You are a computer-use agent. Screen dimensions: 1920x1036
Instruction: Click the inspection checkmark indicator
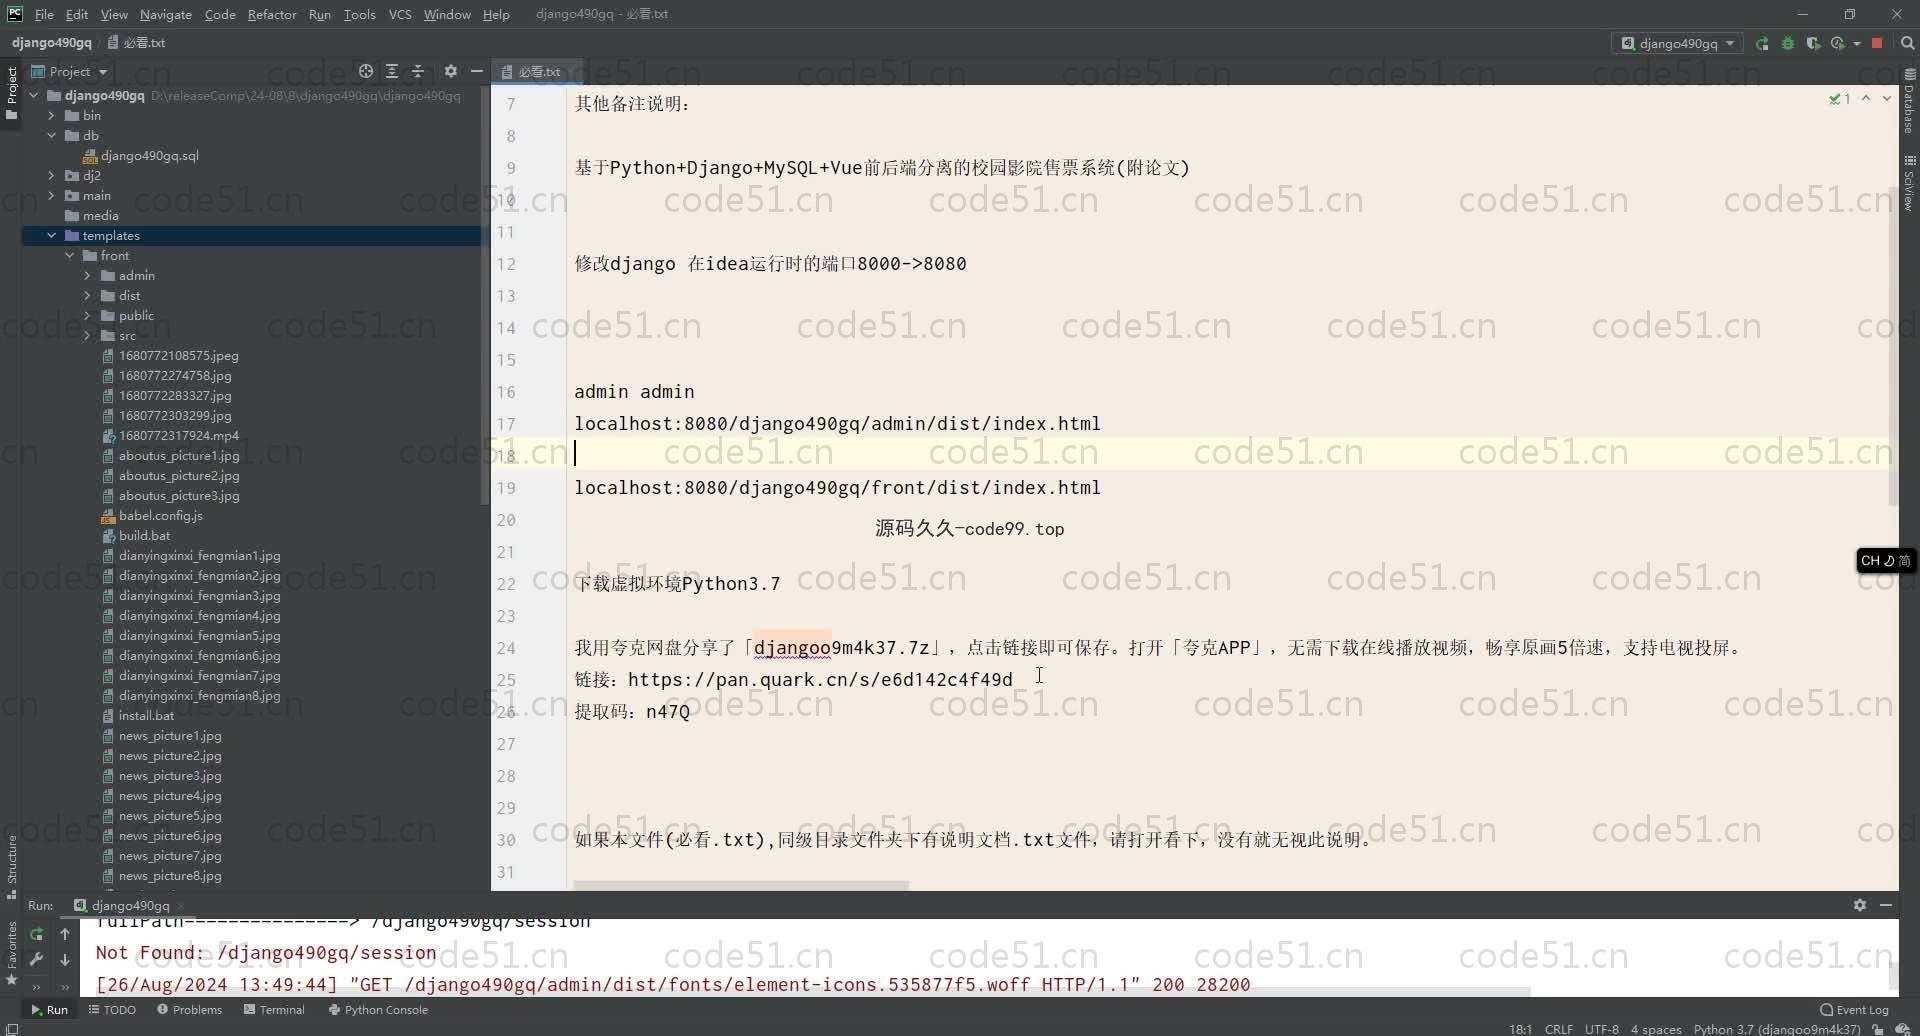(1839, 98)
